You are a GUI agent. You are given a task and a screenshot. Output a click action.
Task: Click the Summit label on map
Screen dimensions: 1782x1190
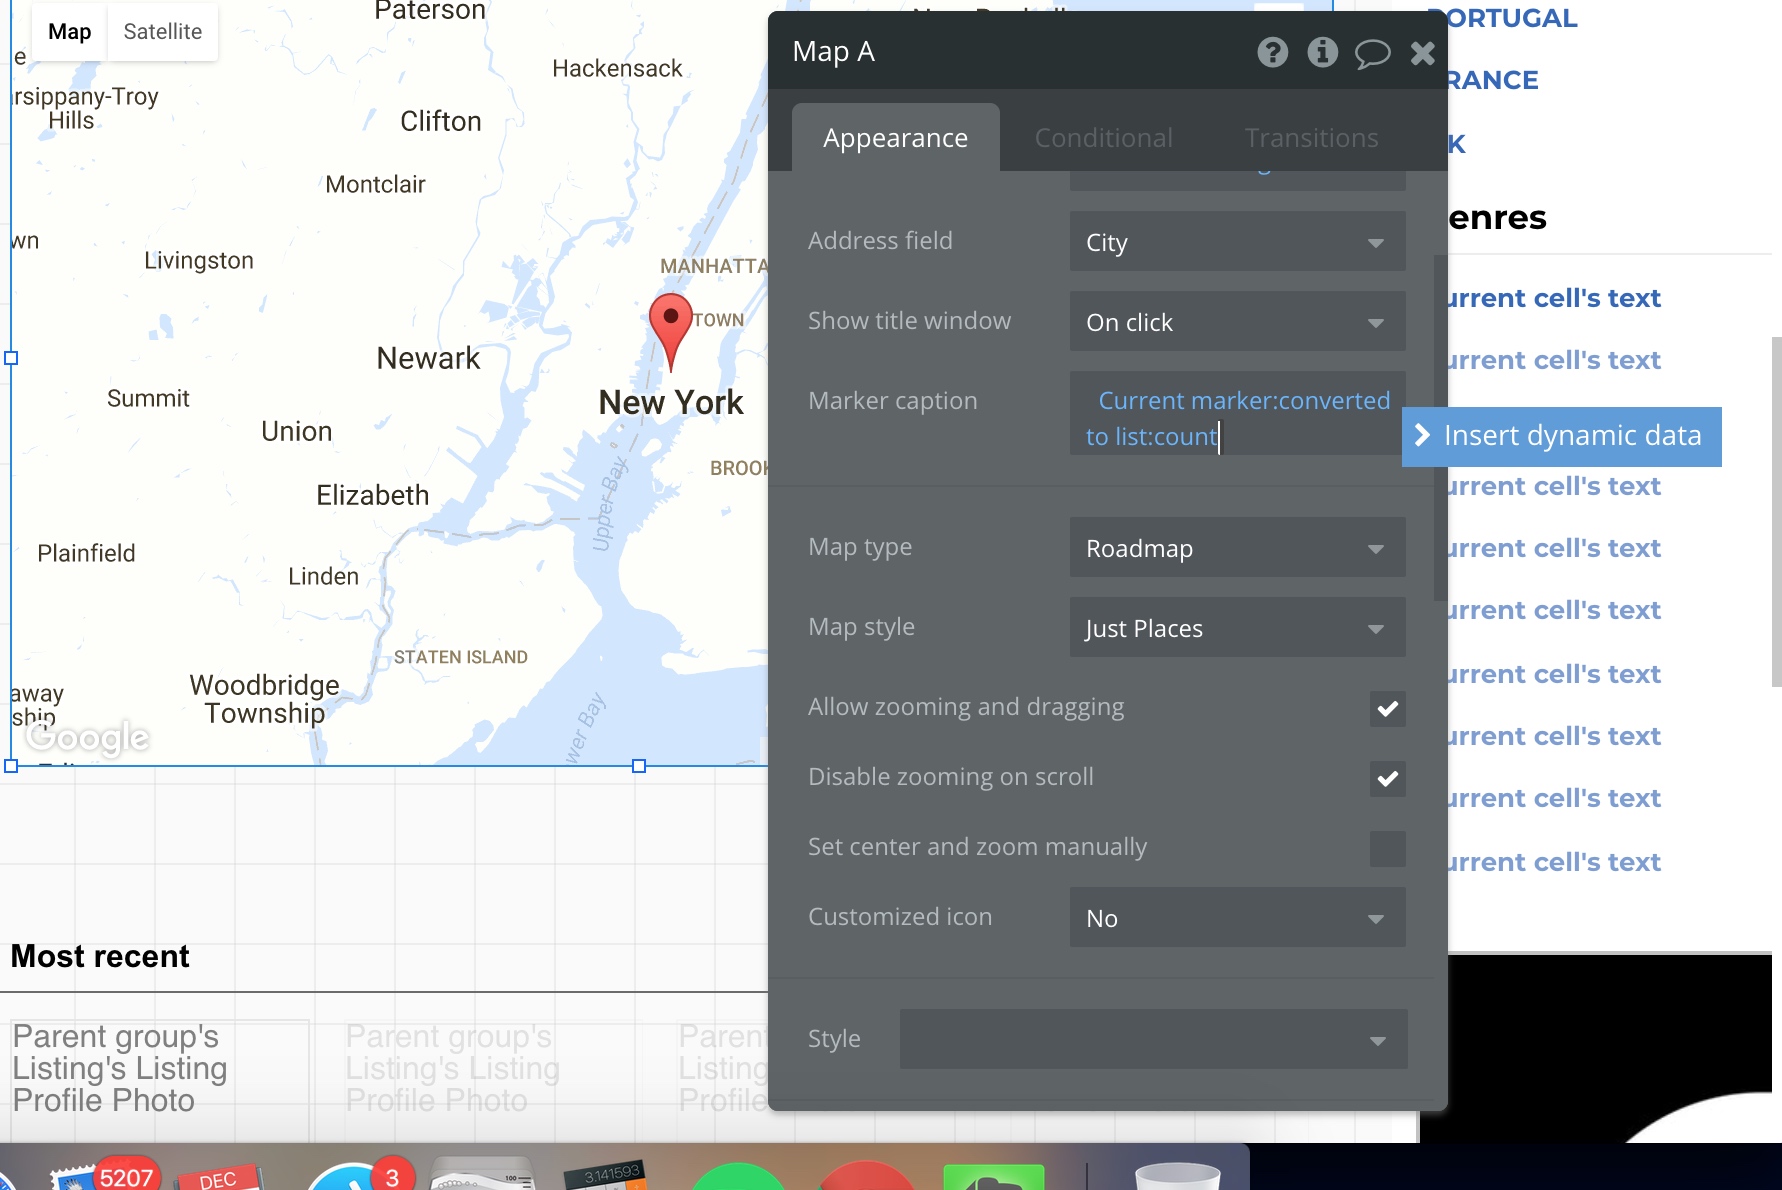pos(148,398)
